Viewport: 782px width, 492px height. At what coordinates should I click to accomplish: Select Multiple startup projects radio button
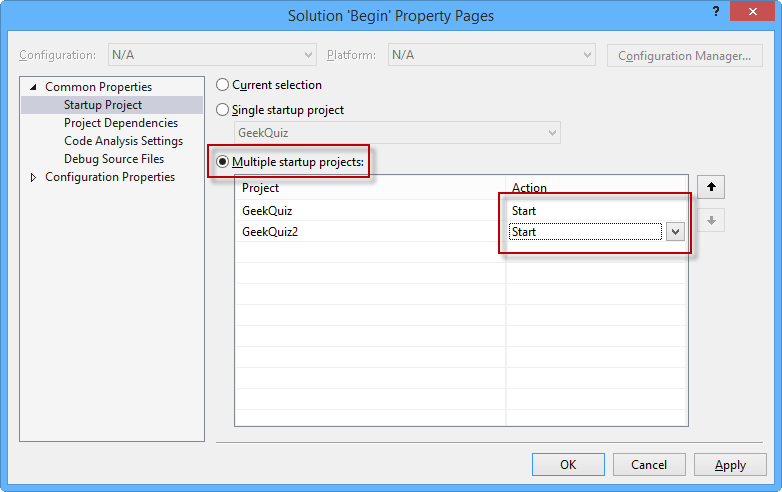click(x=223, y=161)
